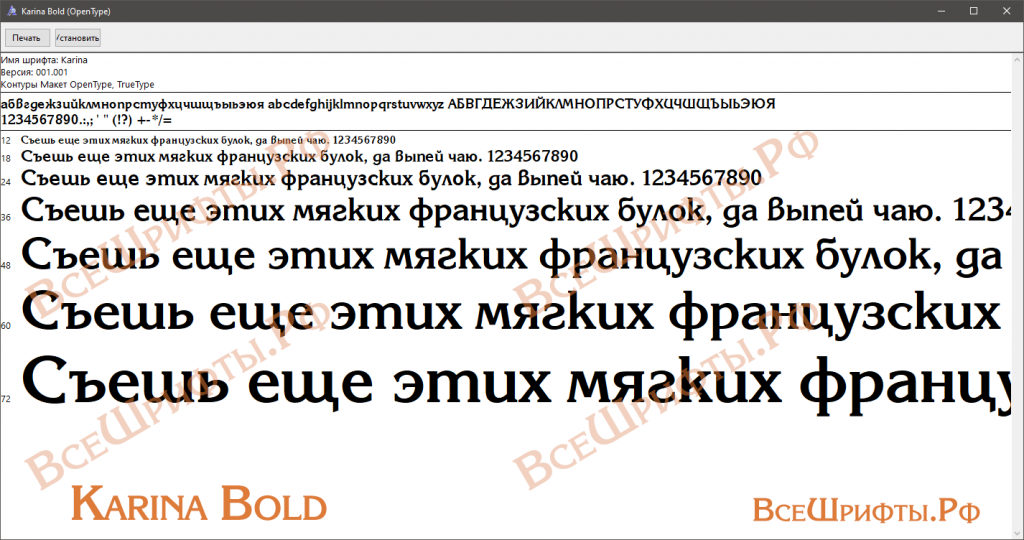Click the 'Версия: 001.001' text
Screen dimensions: 1024x540
[35, 72]
